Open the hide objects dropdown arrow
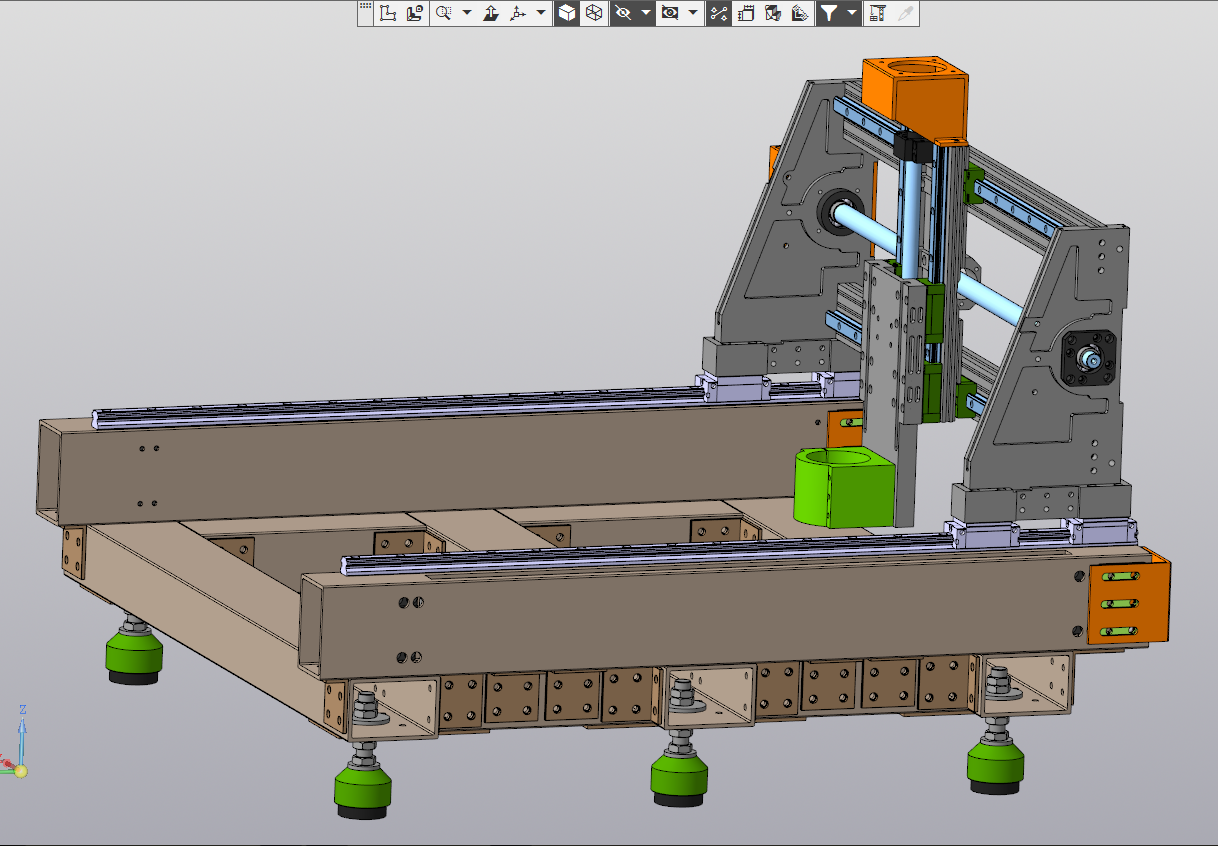The width and height of the screenshot is (1218, 846). [646, 13]
